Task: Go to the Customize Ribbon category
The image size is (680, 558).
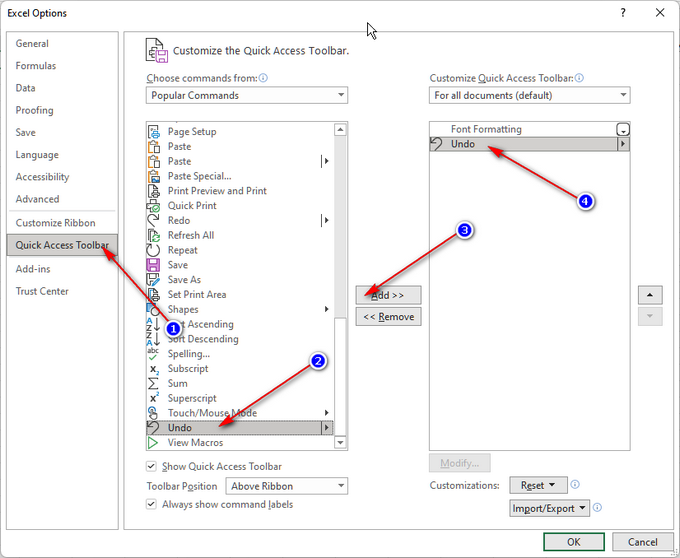Action: (56, 223)
